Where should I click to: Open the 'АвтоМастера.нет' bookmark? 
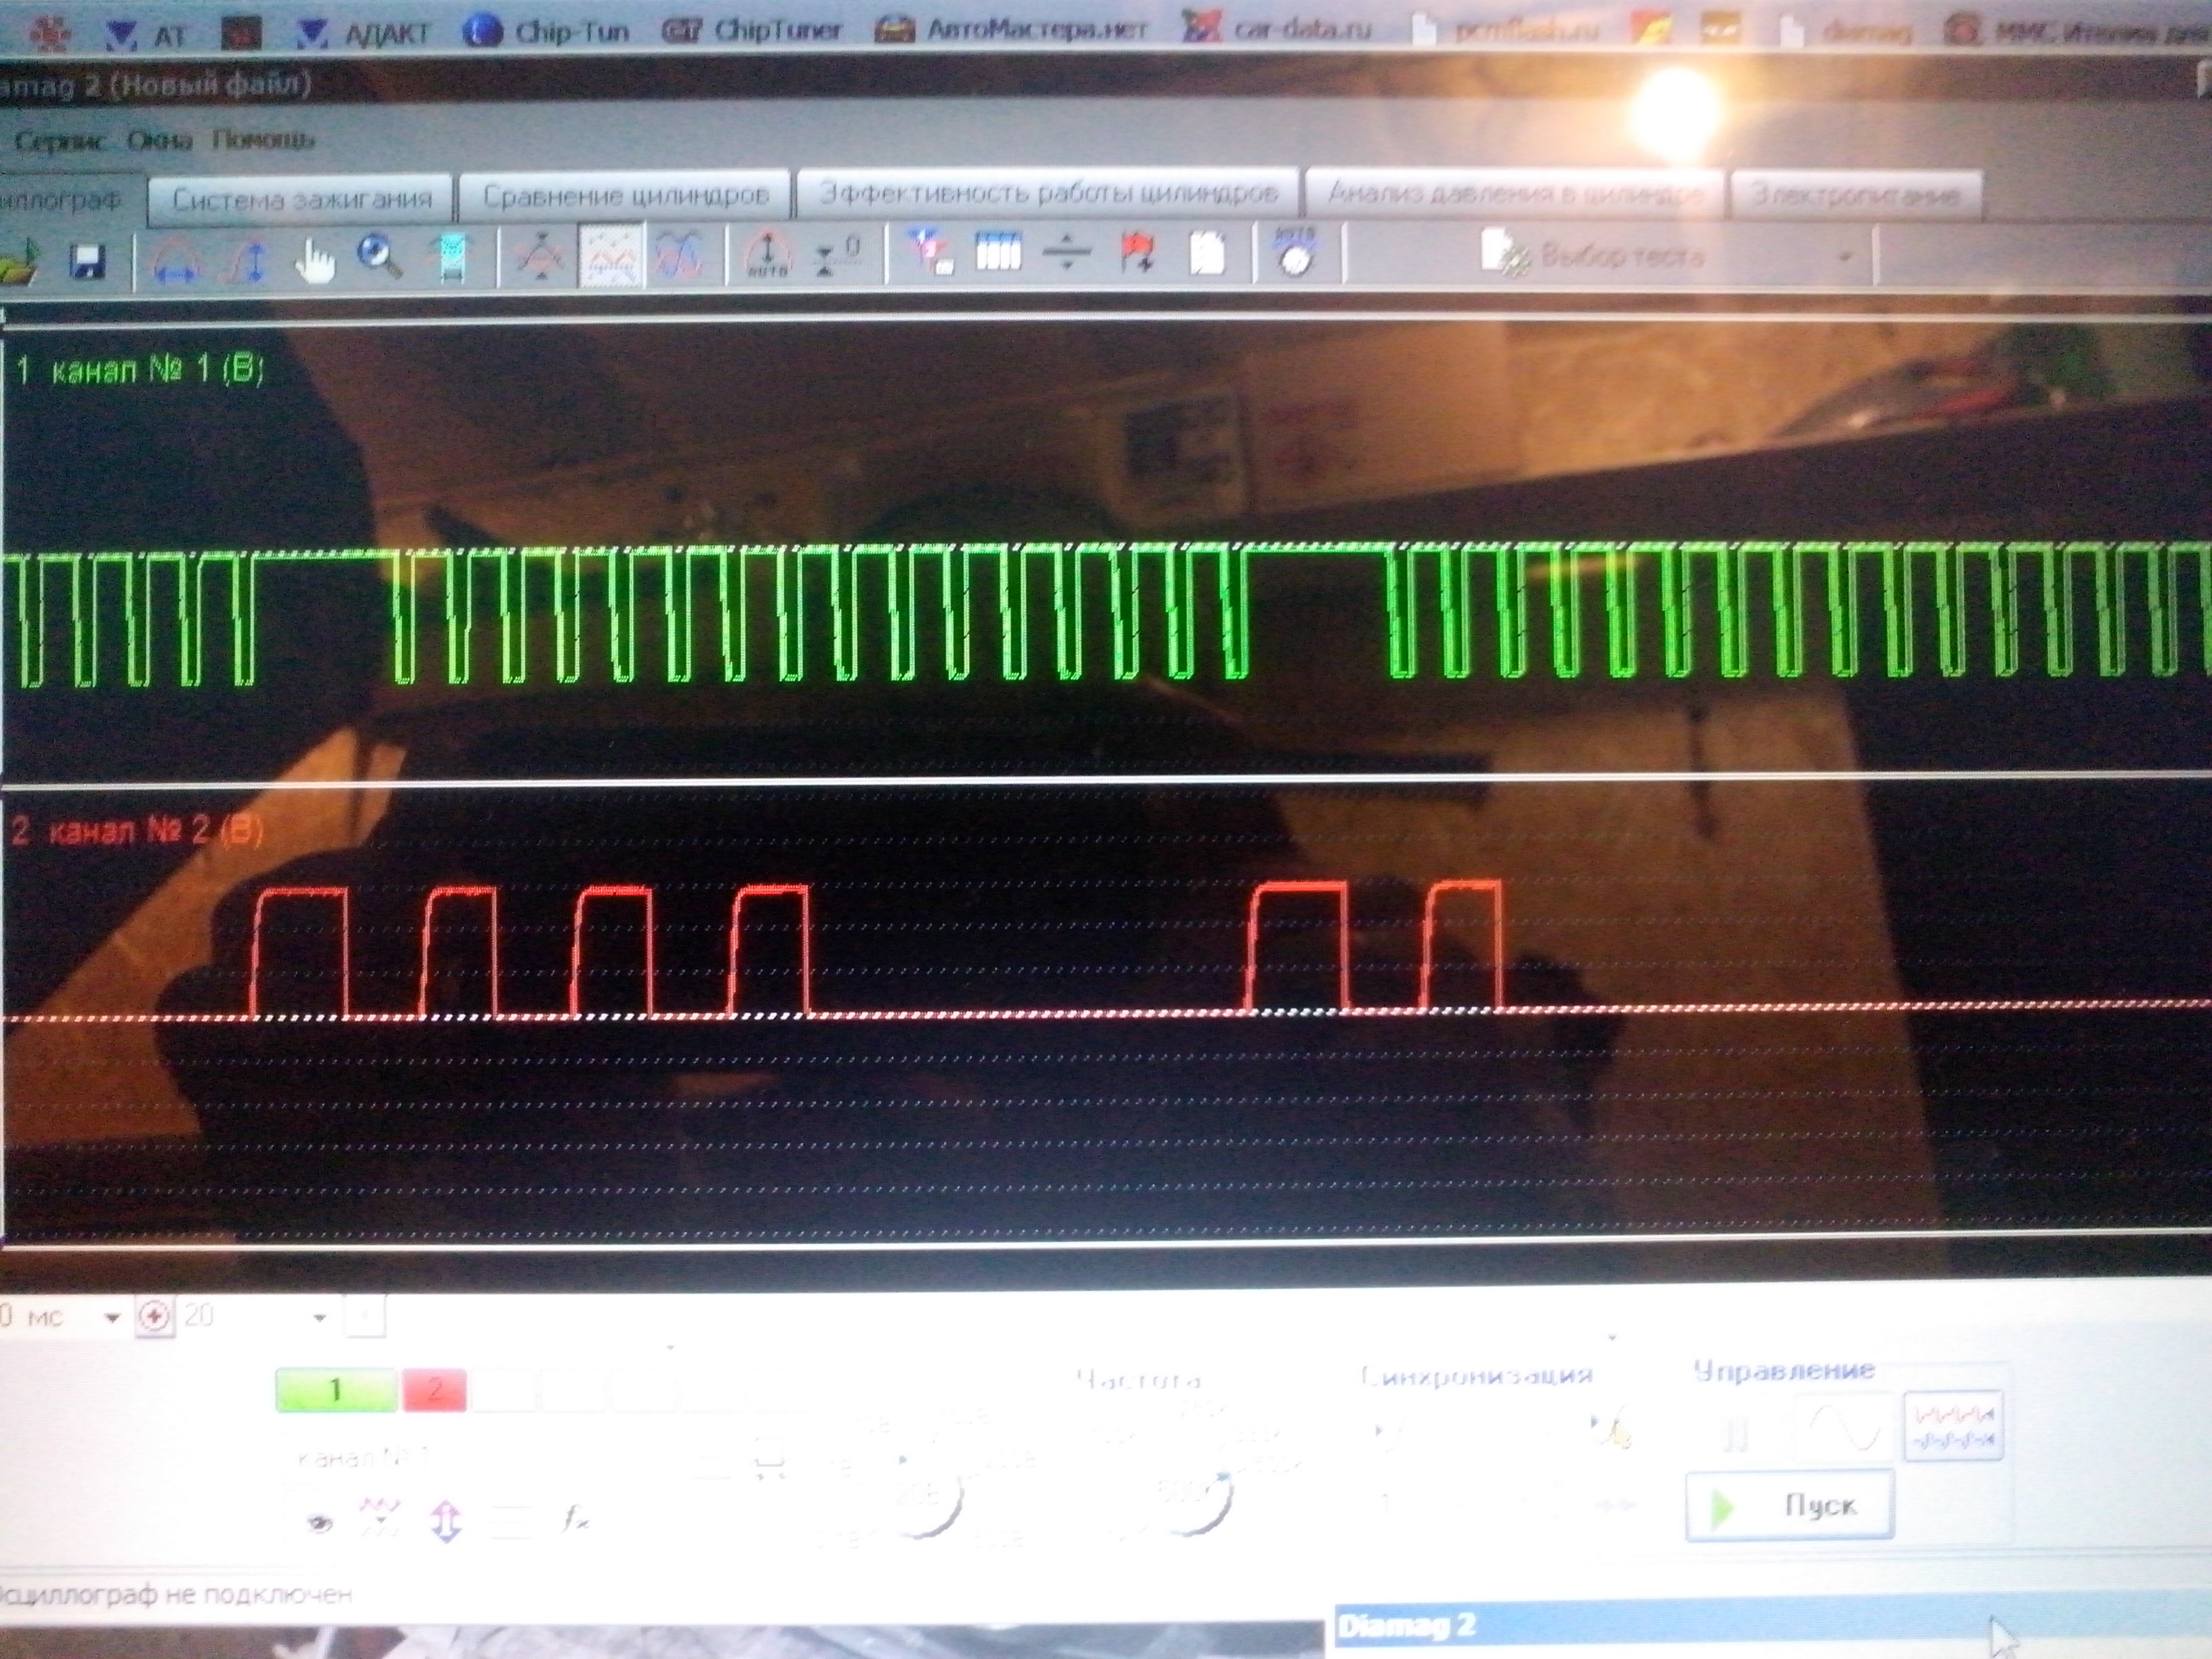point(1011,30)
